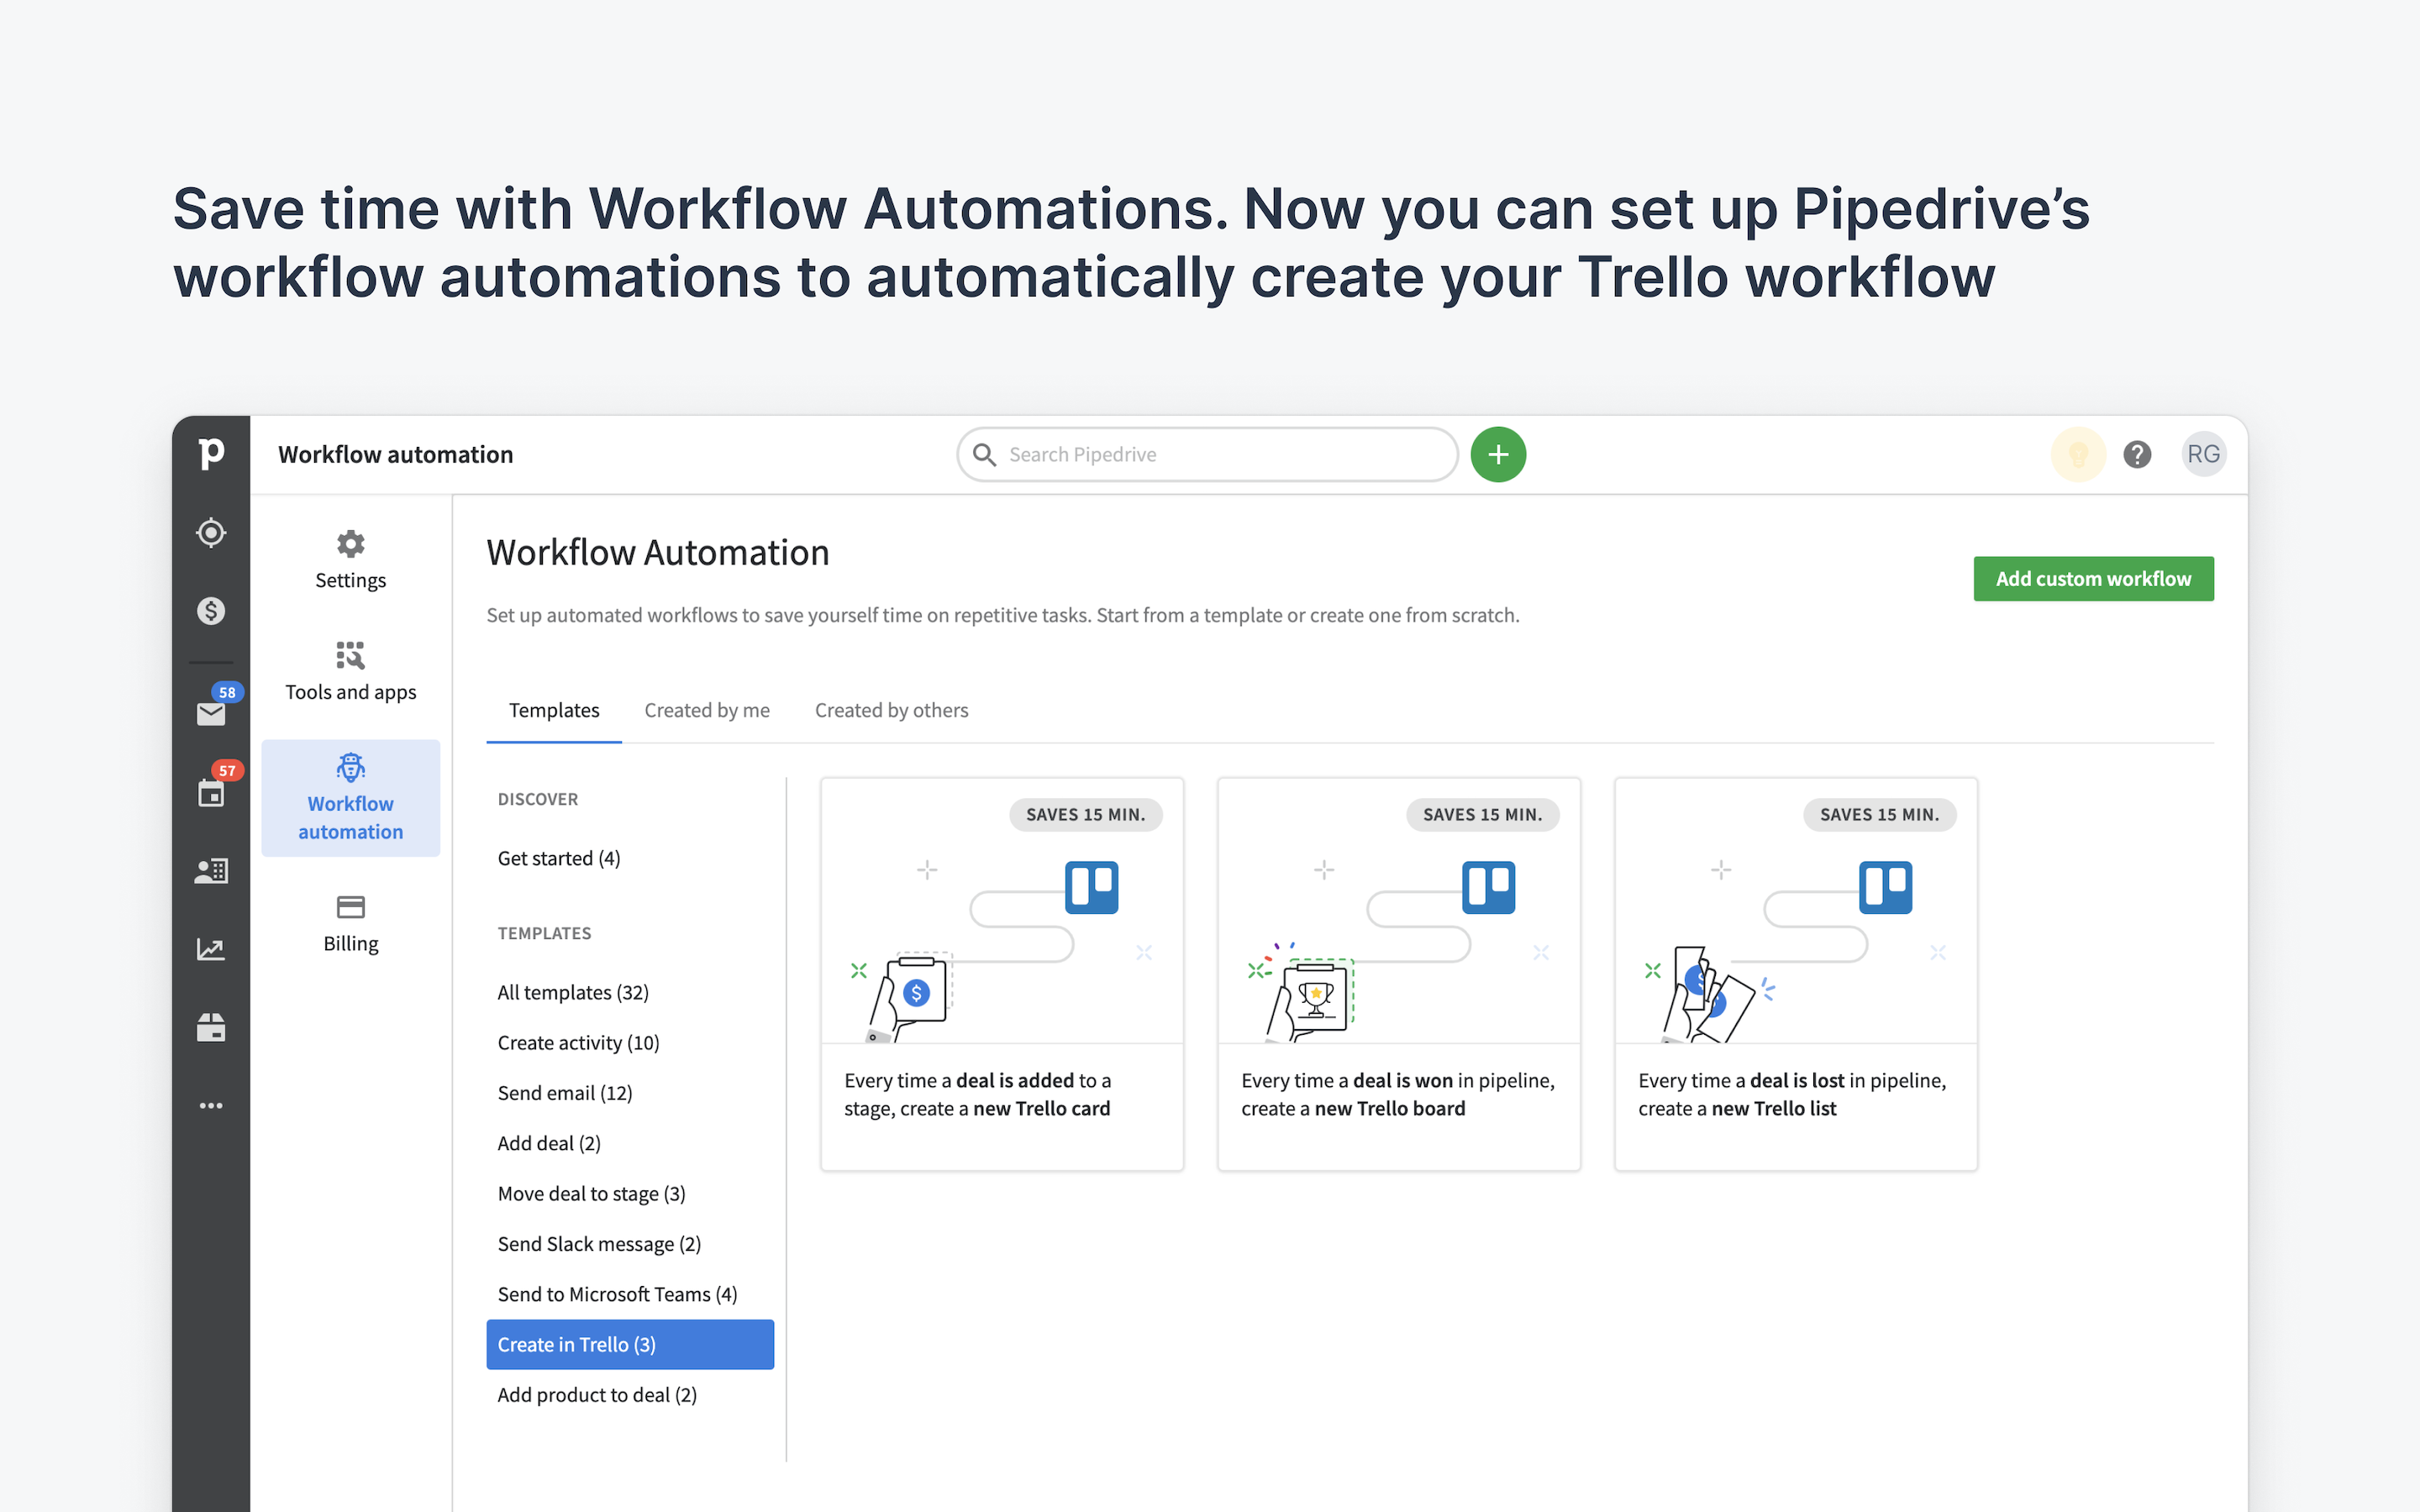The image size is (2420, 1512).
Task: Click the three-dots More icon in sidebar
Action: [211, 1106]
